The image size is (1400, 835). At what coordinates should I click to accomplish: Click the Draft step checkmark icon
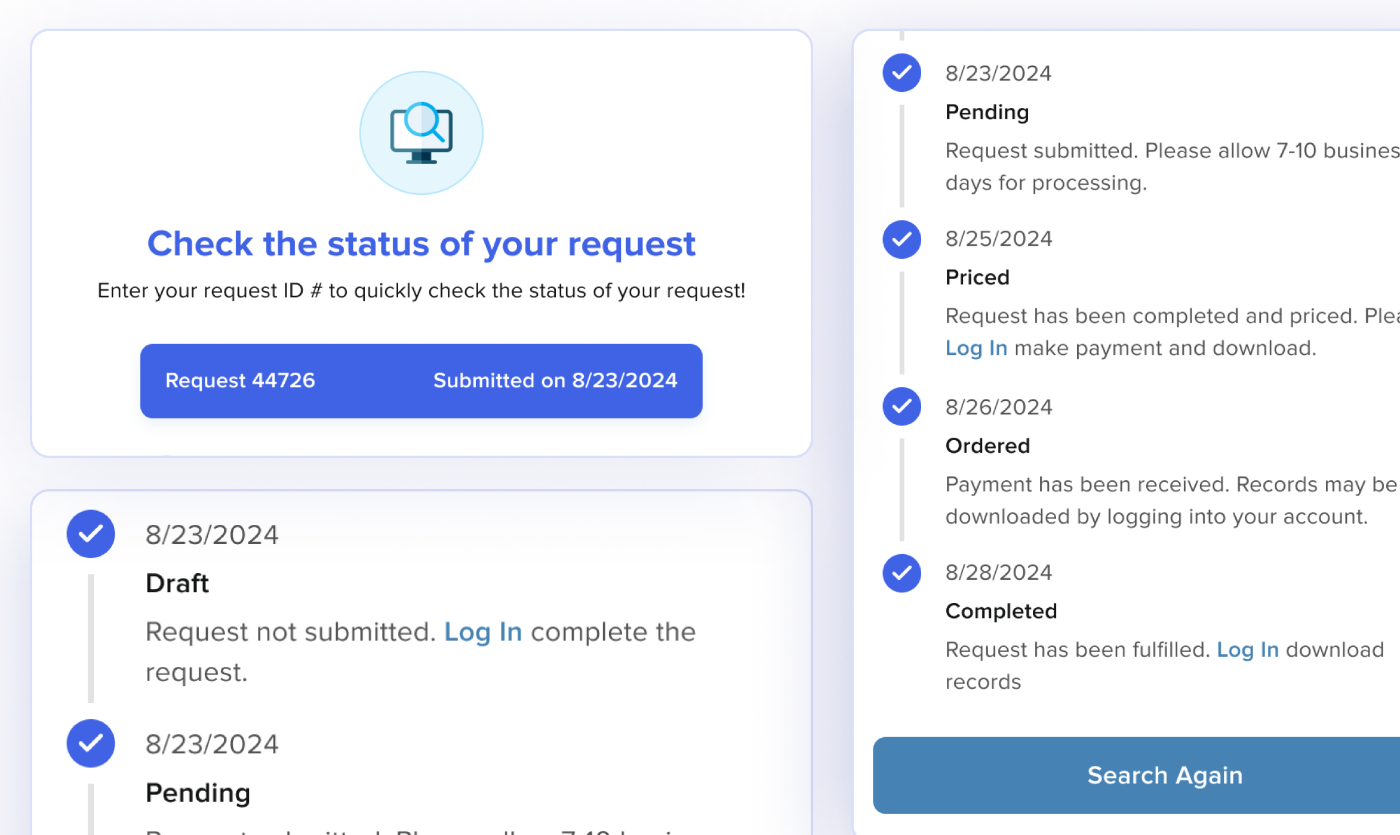coord(91,534)
